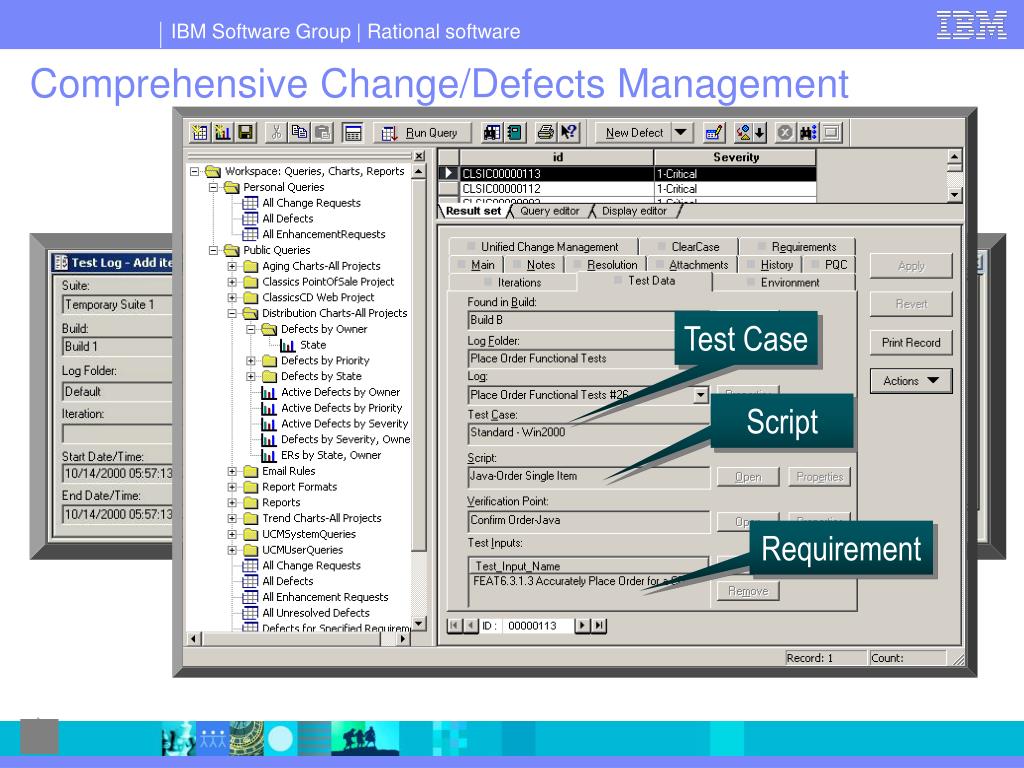Click the Run Query button
Screen dimensions: 1024x768
coord(421,133)
